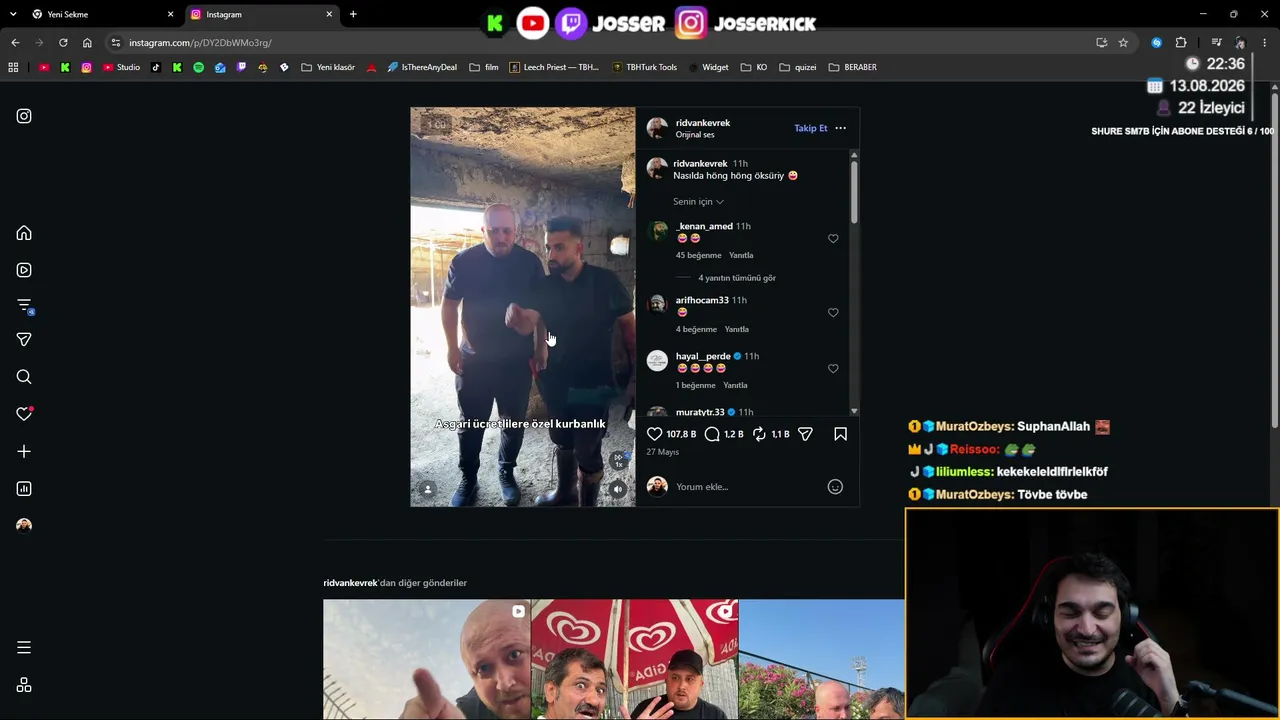Screen dimensions: 1280x720
Task: Open the emoji picker for the comment
Action: [x=835, y=487]
